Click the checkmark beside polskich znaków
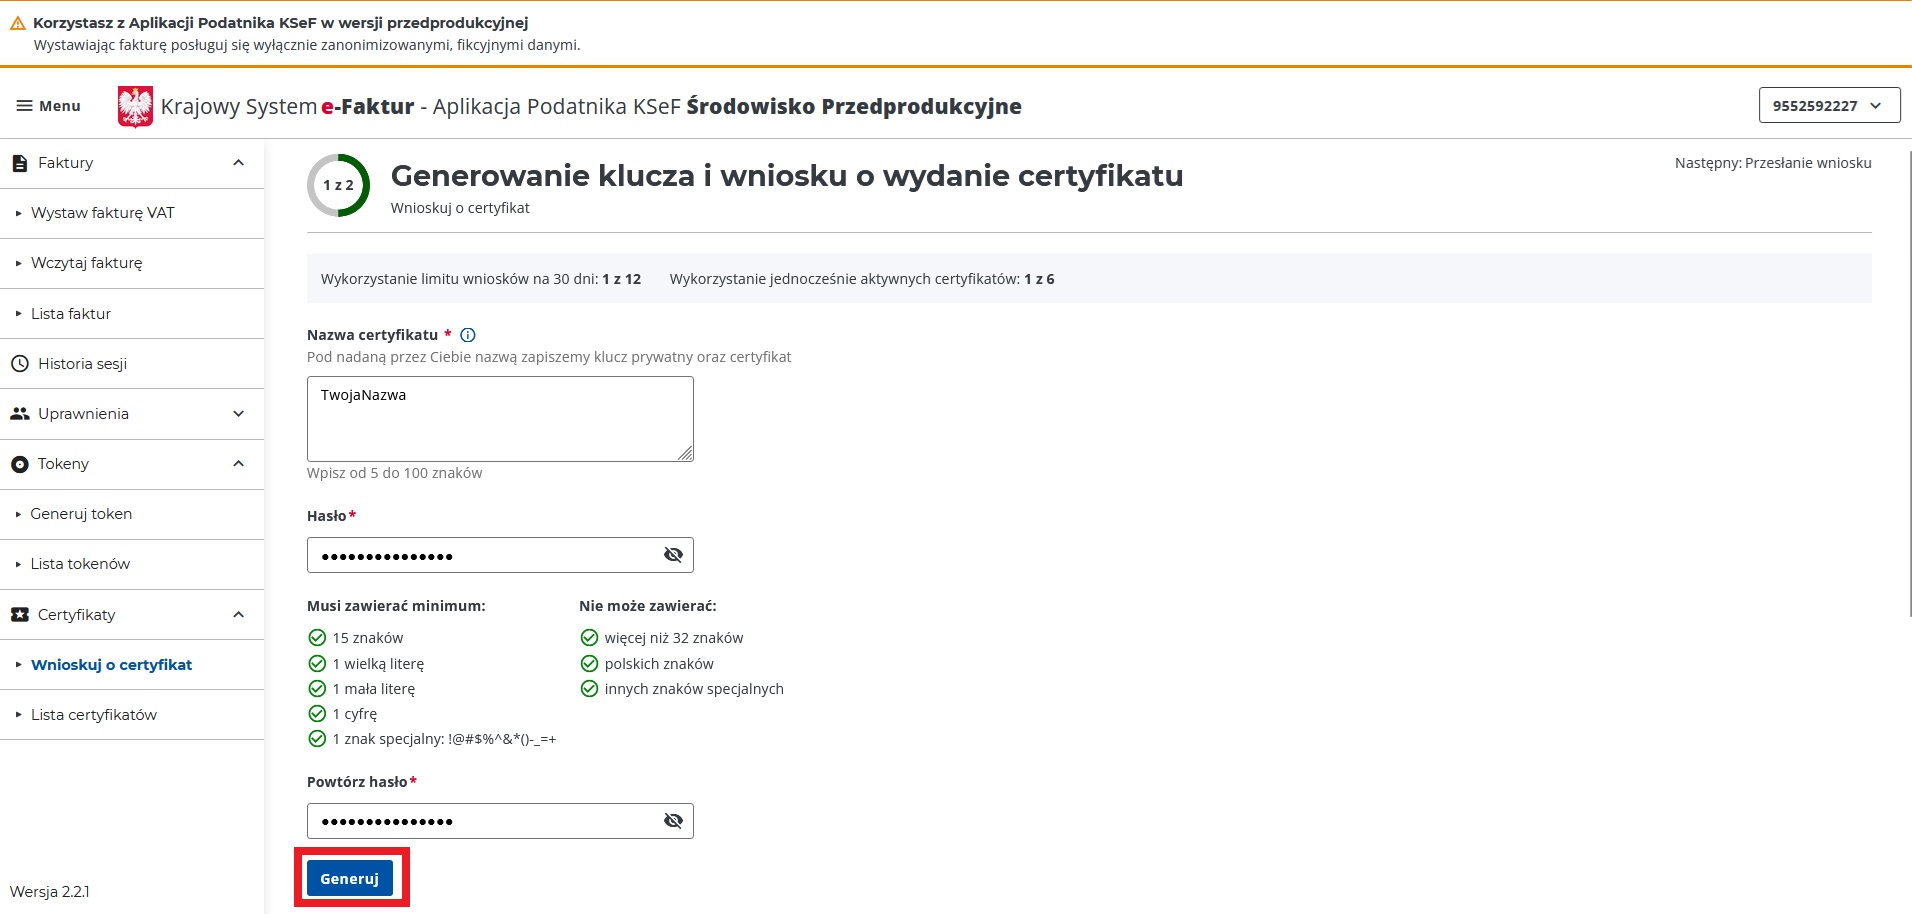Viewport: 1912px width, 914px height. click(589, 664)
